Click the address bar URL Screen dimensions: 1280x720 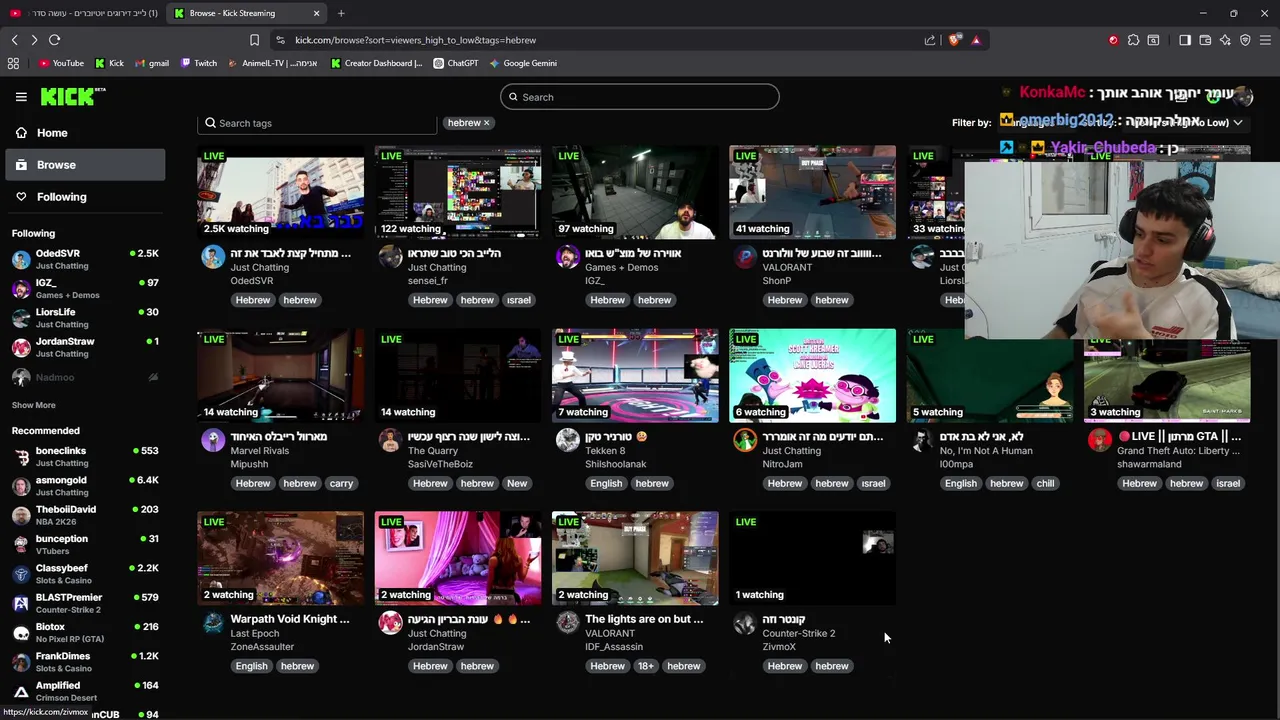pyautogui.click(x=415, y=40)
